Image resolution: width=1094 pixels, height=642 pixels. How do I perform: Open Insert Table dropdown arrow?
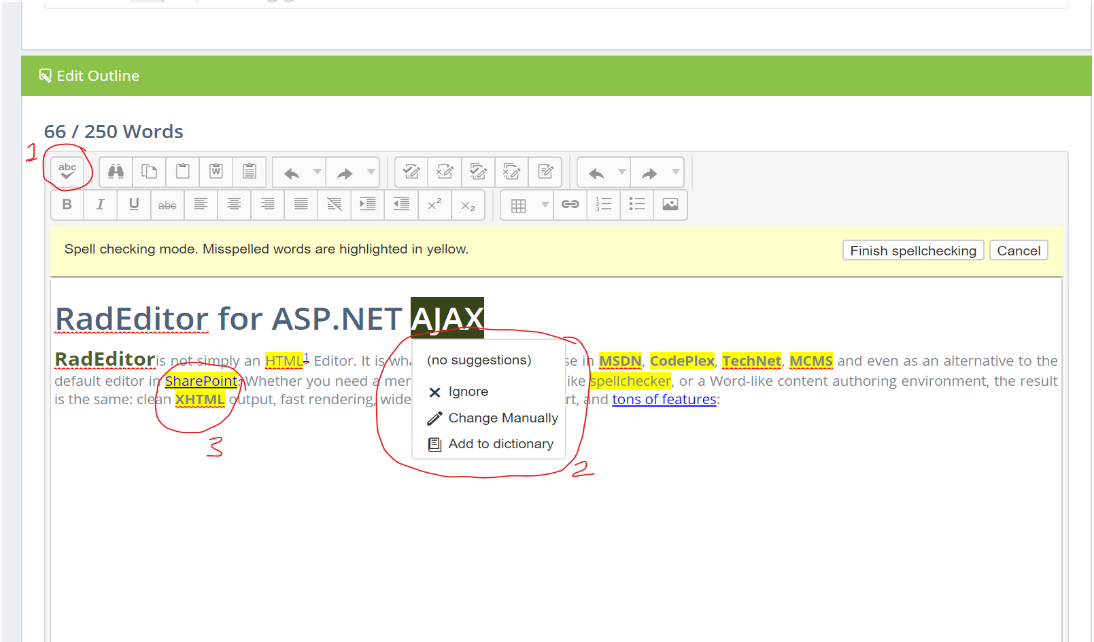[x=545, y=204]
